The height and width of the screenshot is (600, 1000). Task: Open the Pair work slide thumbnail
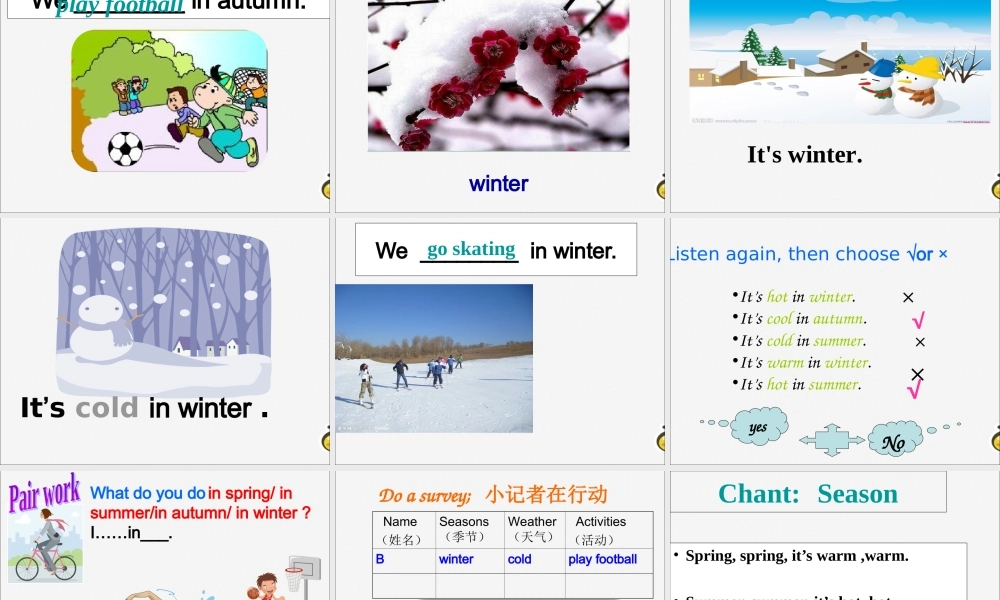165,536
